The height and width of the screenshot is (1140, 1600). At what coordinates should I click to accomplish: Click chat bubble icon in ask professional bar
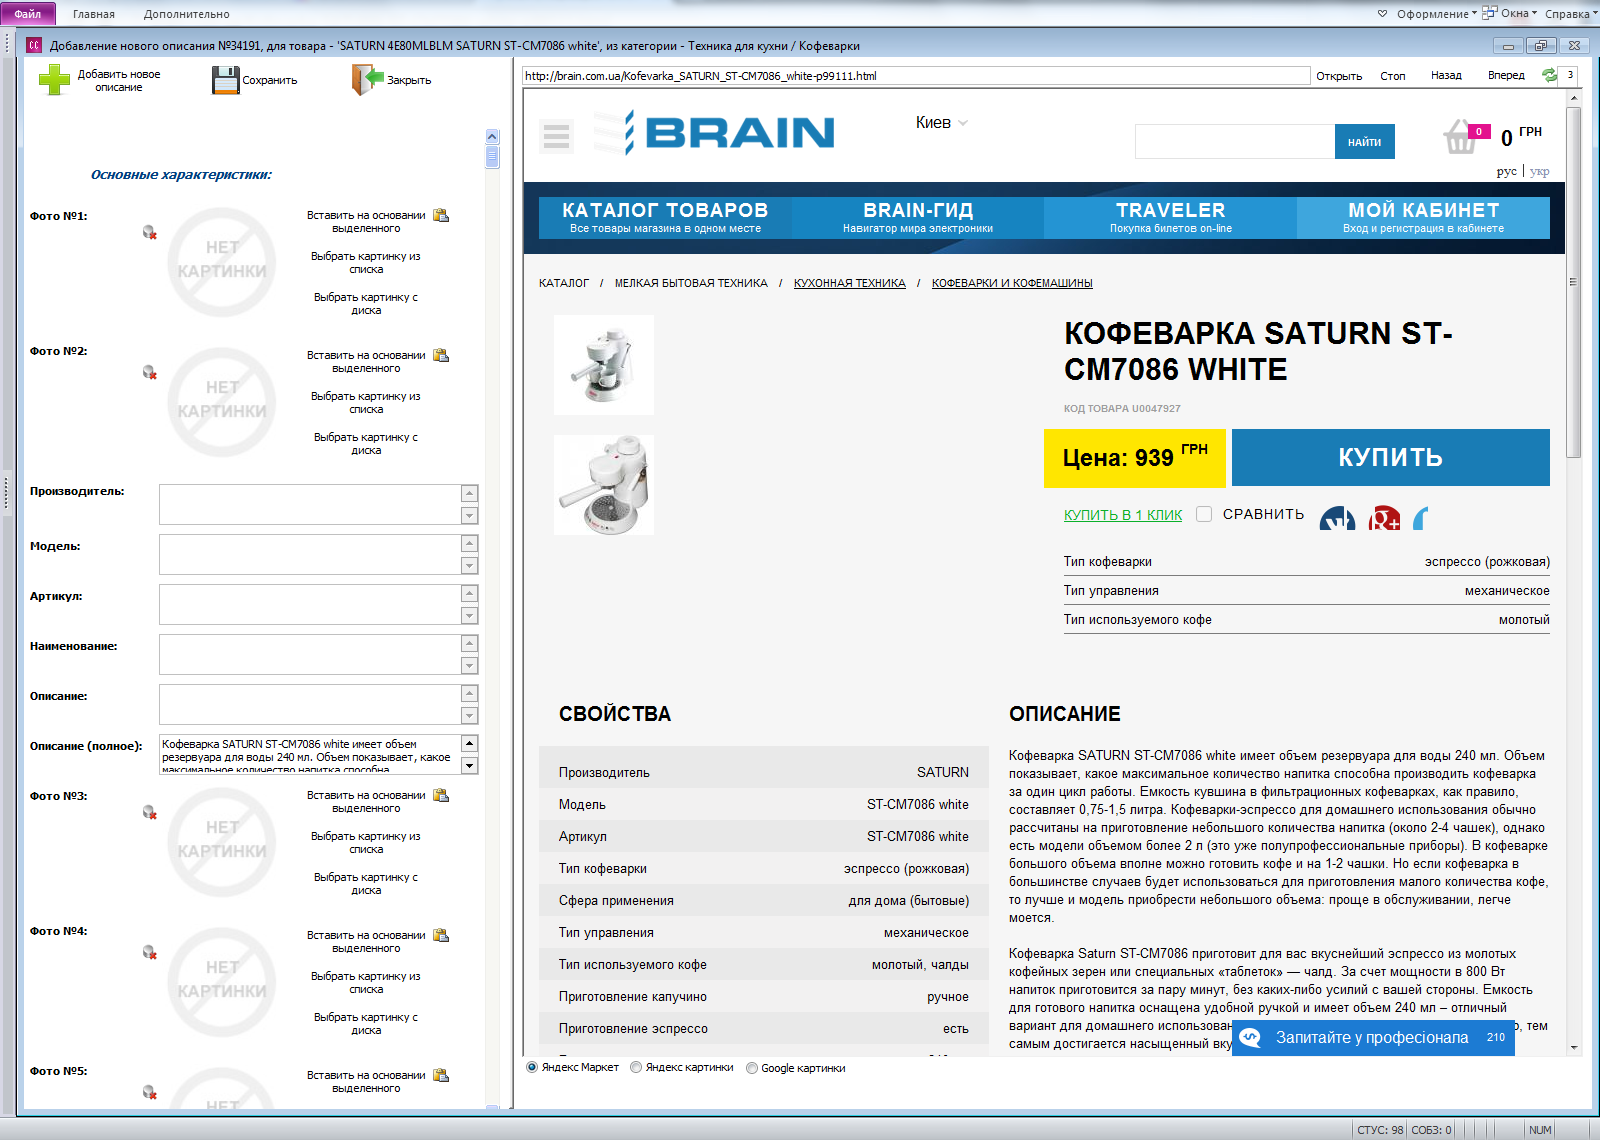point(1250,1038)
